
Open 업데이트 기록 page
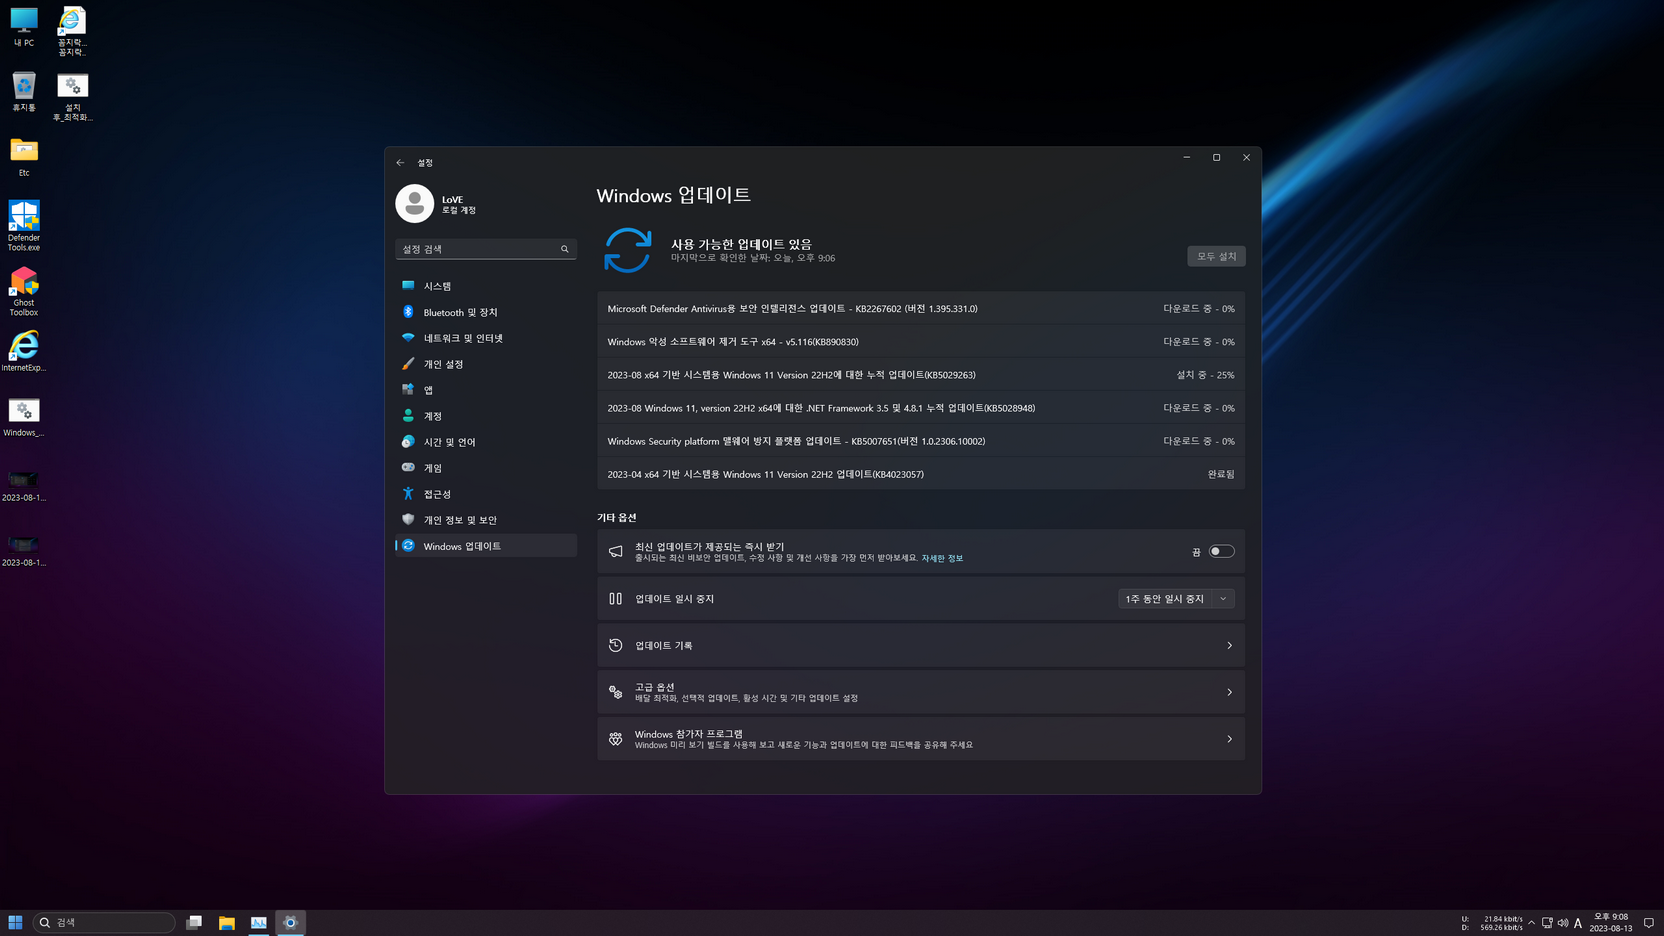click(921, 645)
